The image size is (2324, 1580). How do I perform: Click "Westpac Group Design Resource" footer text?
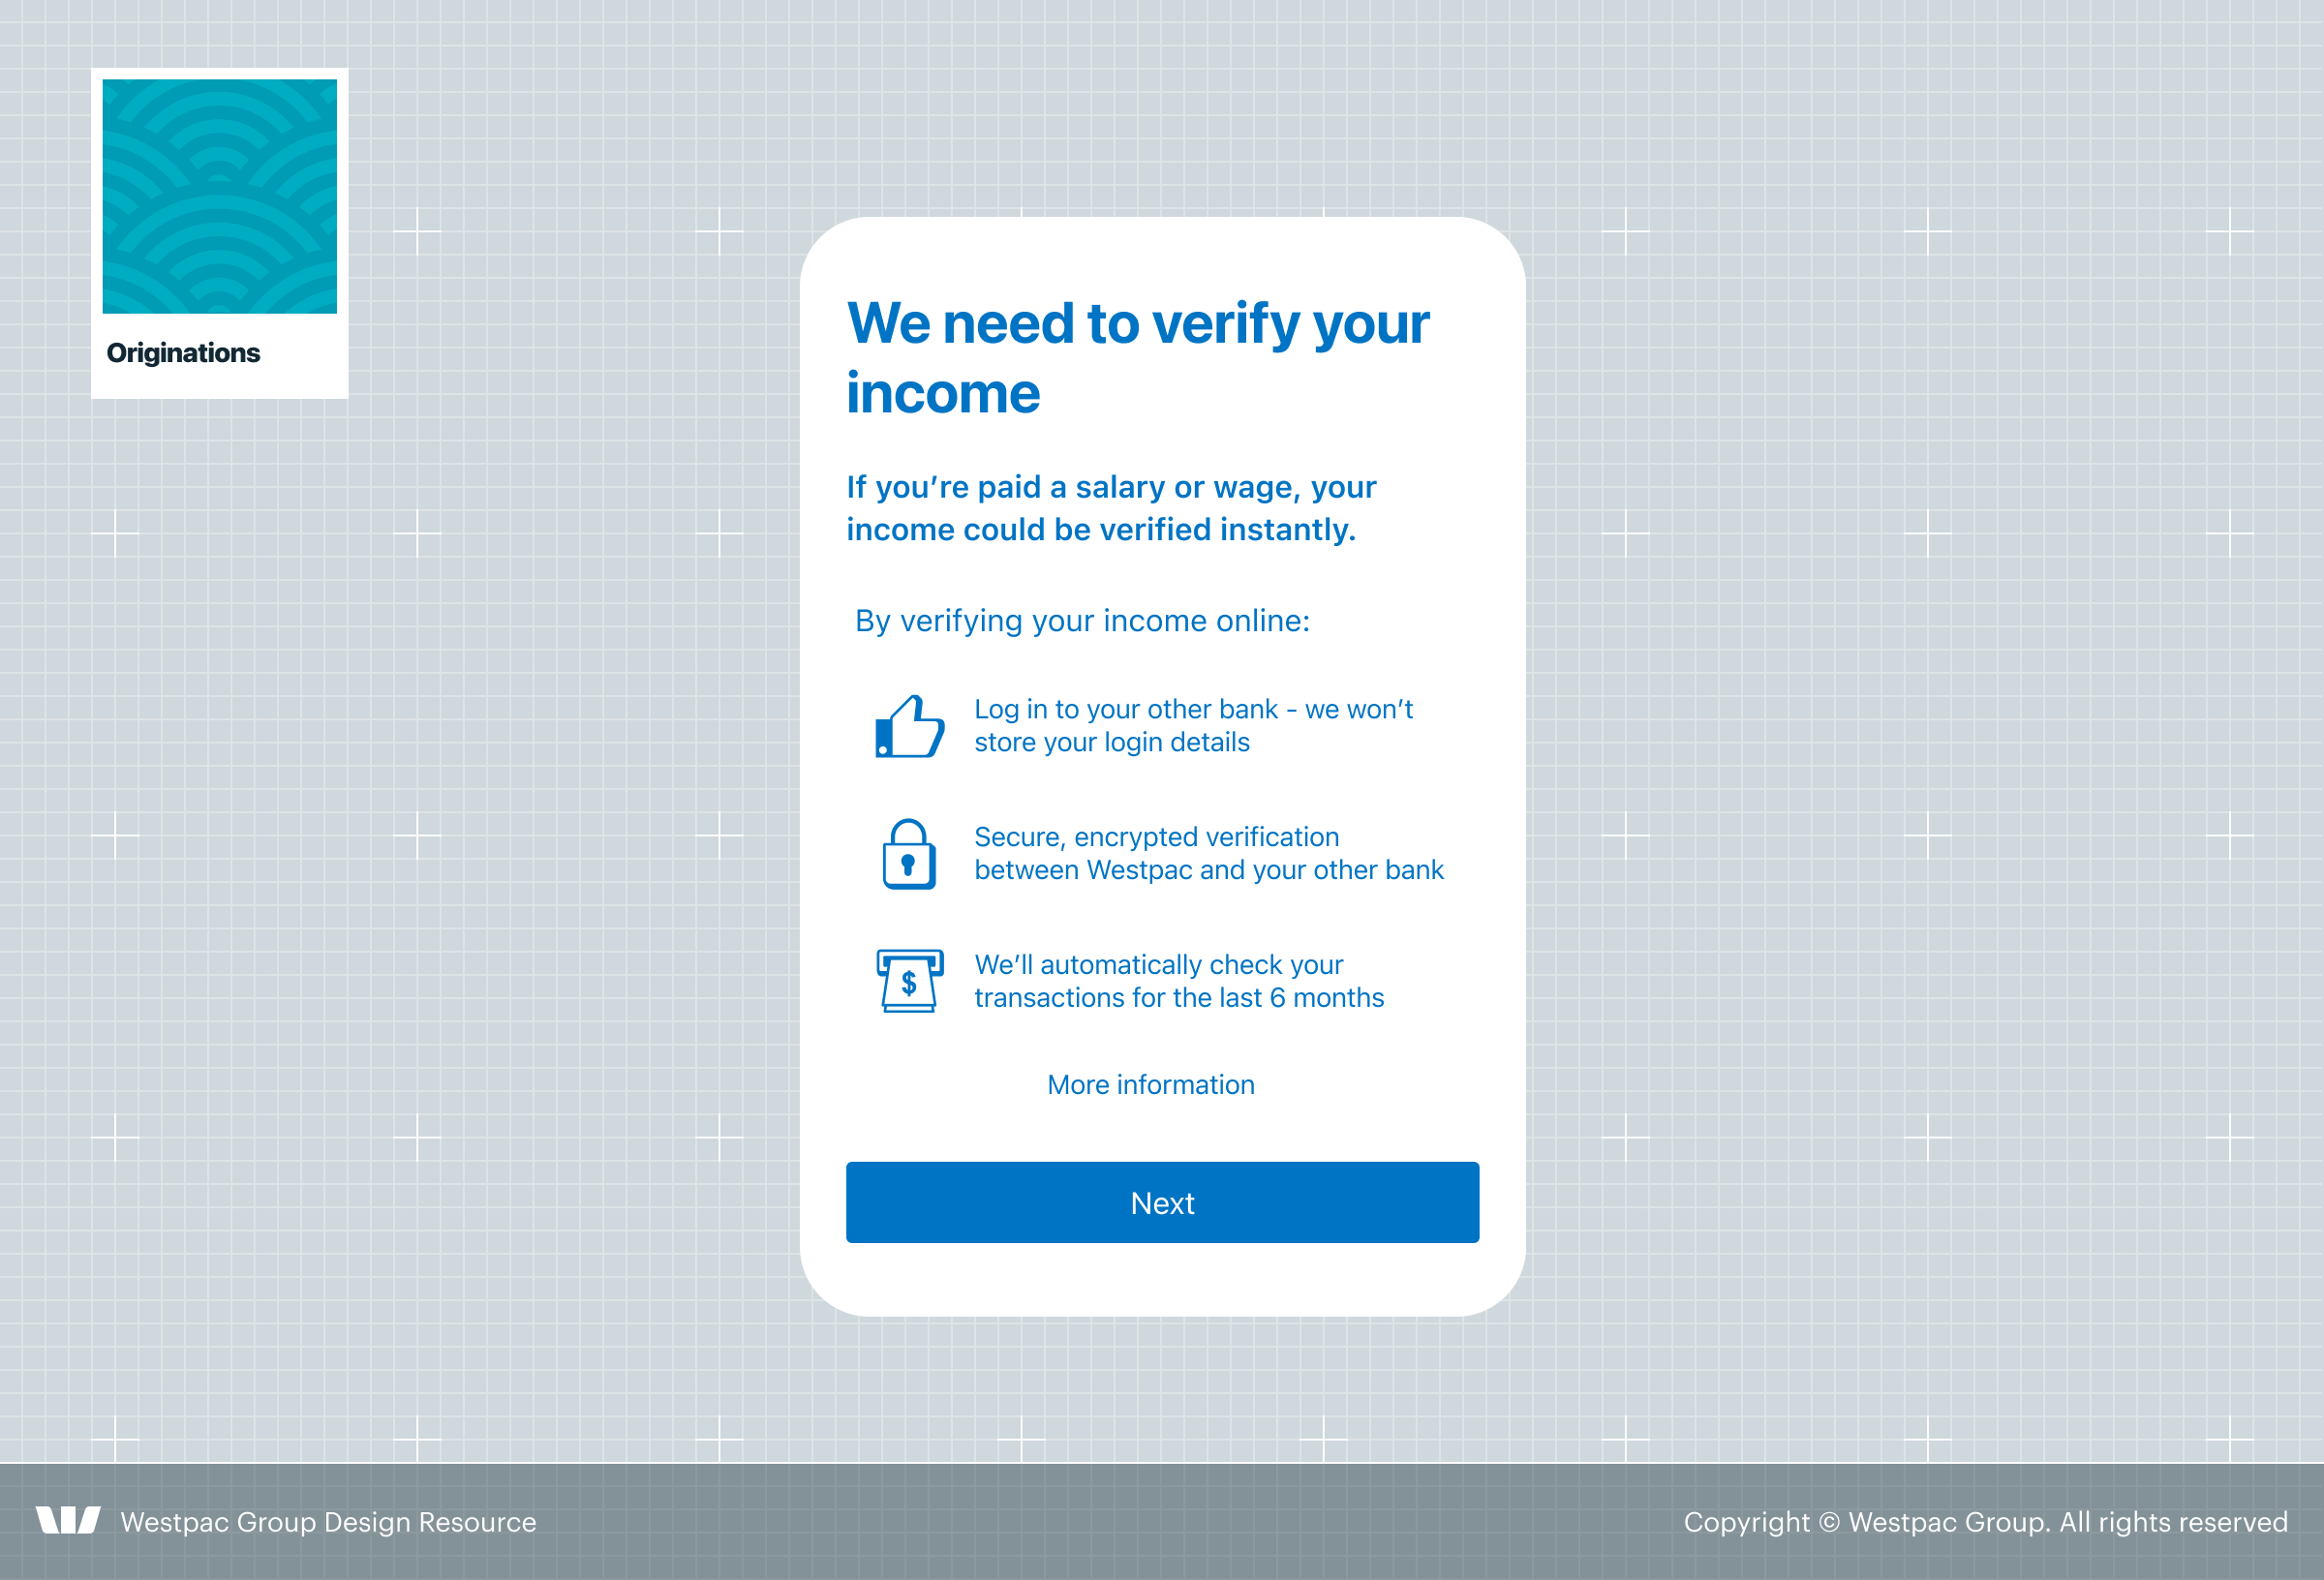pyautogui.click(x=328, y=1522)
